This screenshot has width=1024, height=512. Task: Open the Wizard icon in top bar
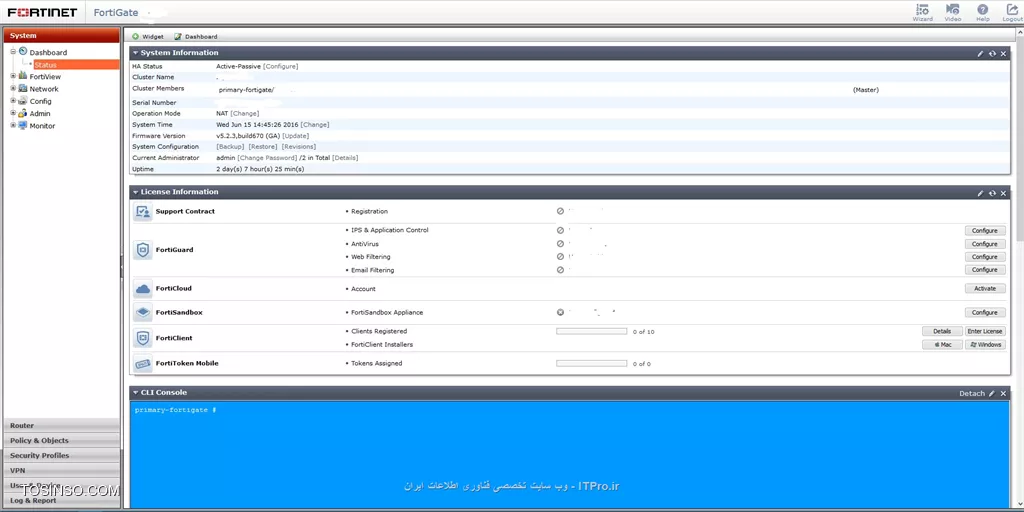click(922, 12)
